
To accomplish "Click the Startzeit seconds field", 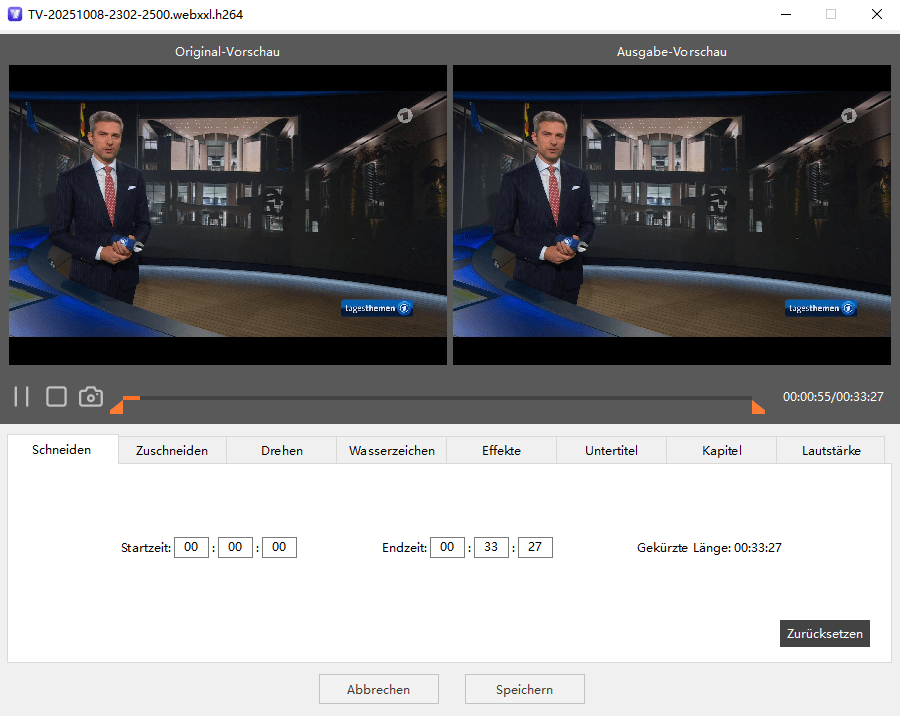I will 279,547.
